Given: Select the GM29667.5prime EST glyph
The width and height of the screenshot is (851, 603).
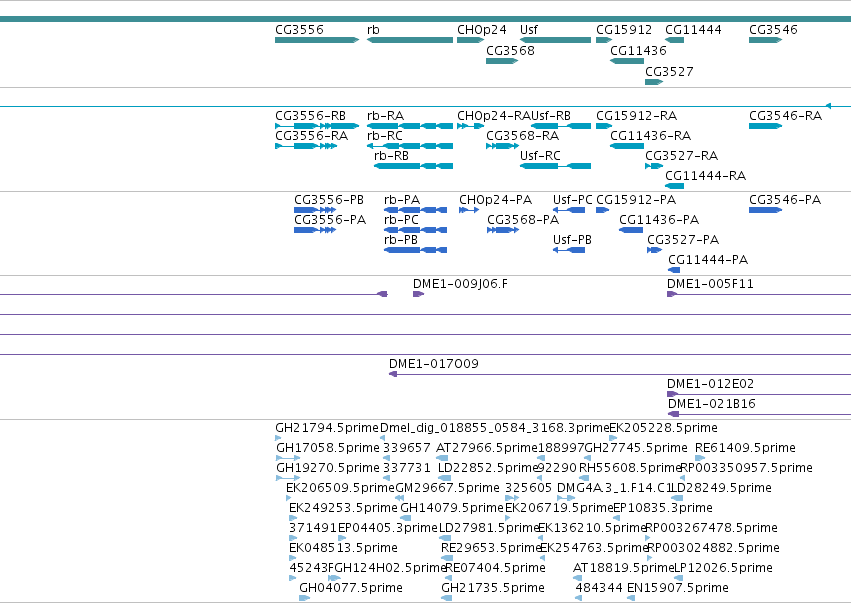Looking at the screenshot, I should (399, 498).
